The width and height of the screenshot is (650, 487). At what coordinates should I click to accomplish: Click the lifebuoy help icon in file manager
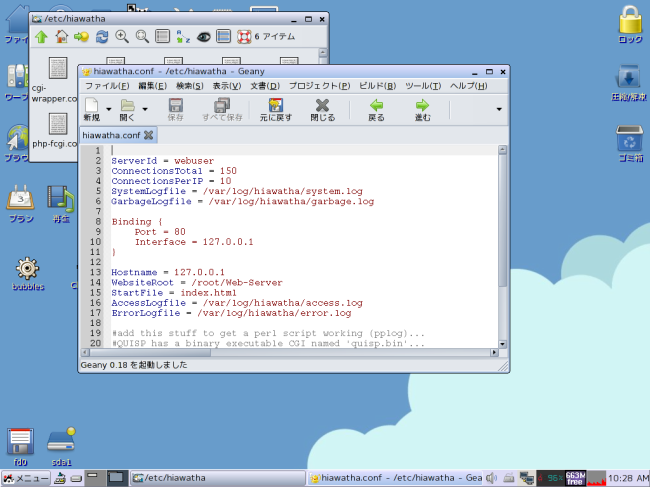click(x=244, y=37)
